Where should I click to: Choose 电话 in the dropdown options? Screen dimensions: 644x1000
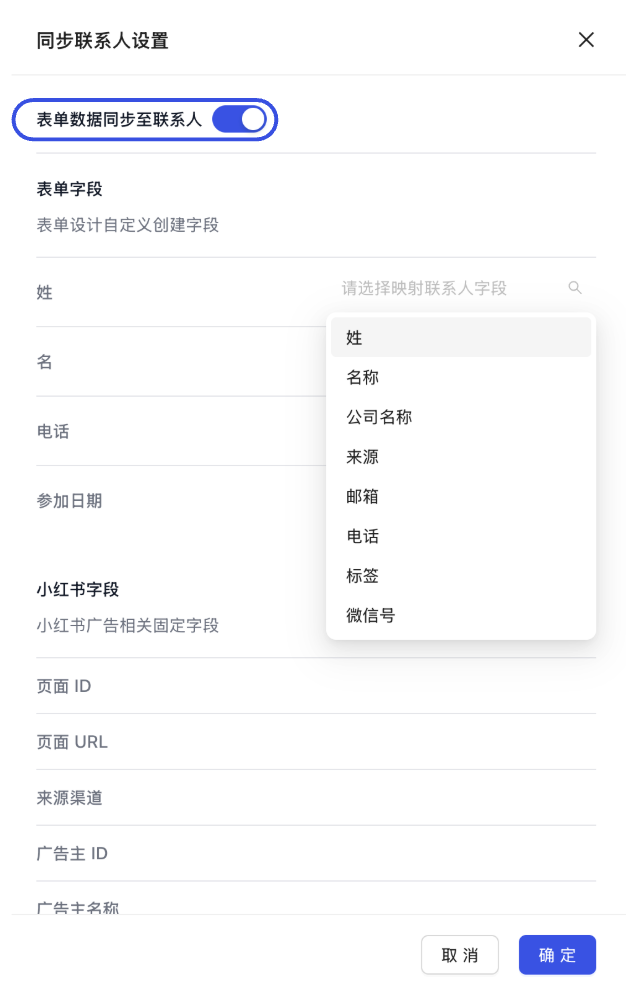(x=461, y=537)
